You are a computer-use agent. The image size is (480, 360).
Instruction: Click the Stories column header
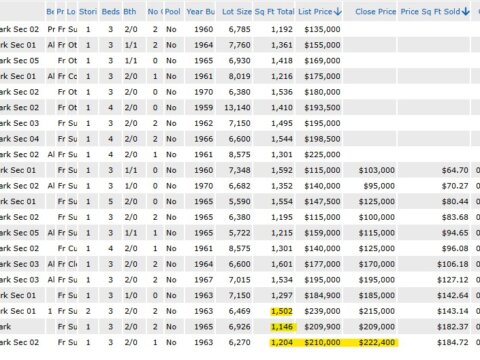pyautogui.click(x=88, y=12)
